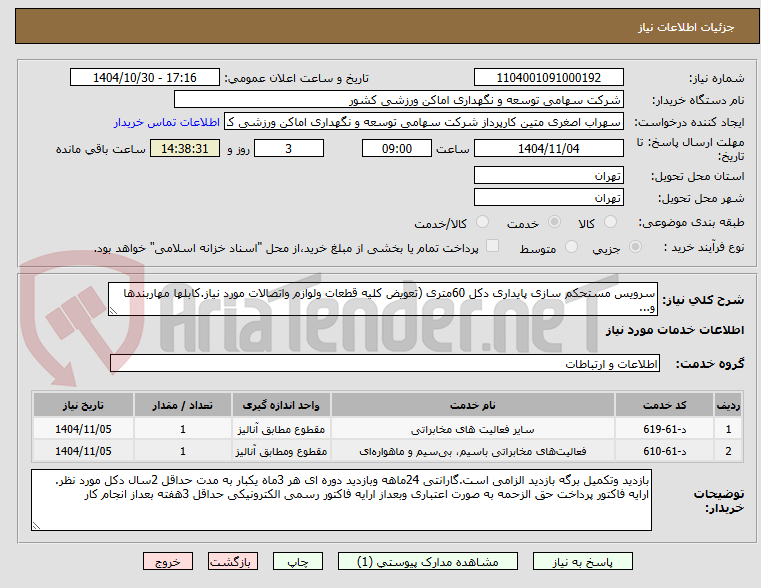Click the مشاهده مدارک پیوستی (1) button
The image size is (761, 588).
coord(428,561)
